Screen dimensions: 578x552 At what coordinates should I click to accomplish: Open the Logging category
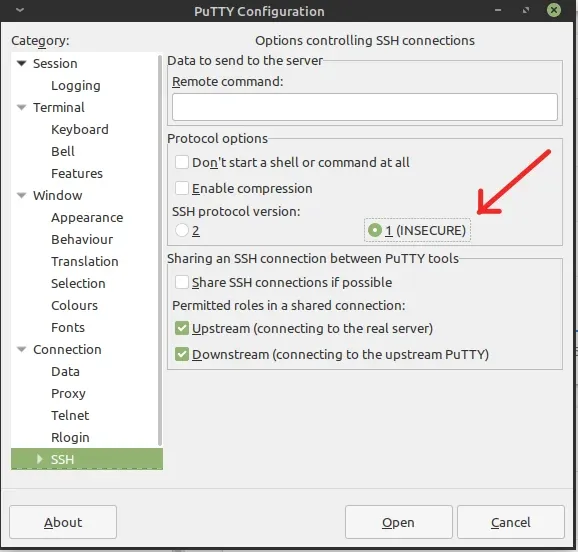(x=76, y=86)
